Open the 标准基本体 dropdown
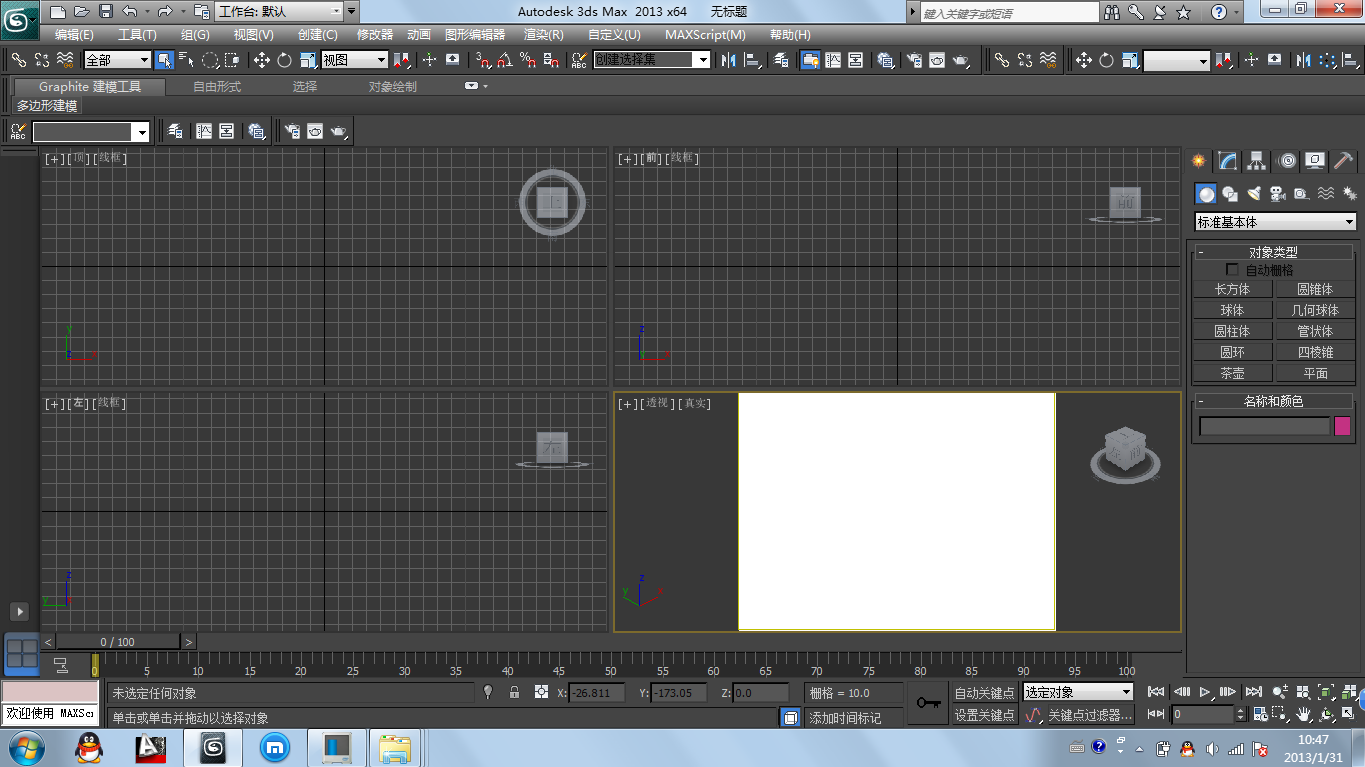Image resolution: width=1365 pixels, height=767 pixels. pos(1276,222)
